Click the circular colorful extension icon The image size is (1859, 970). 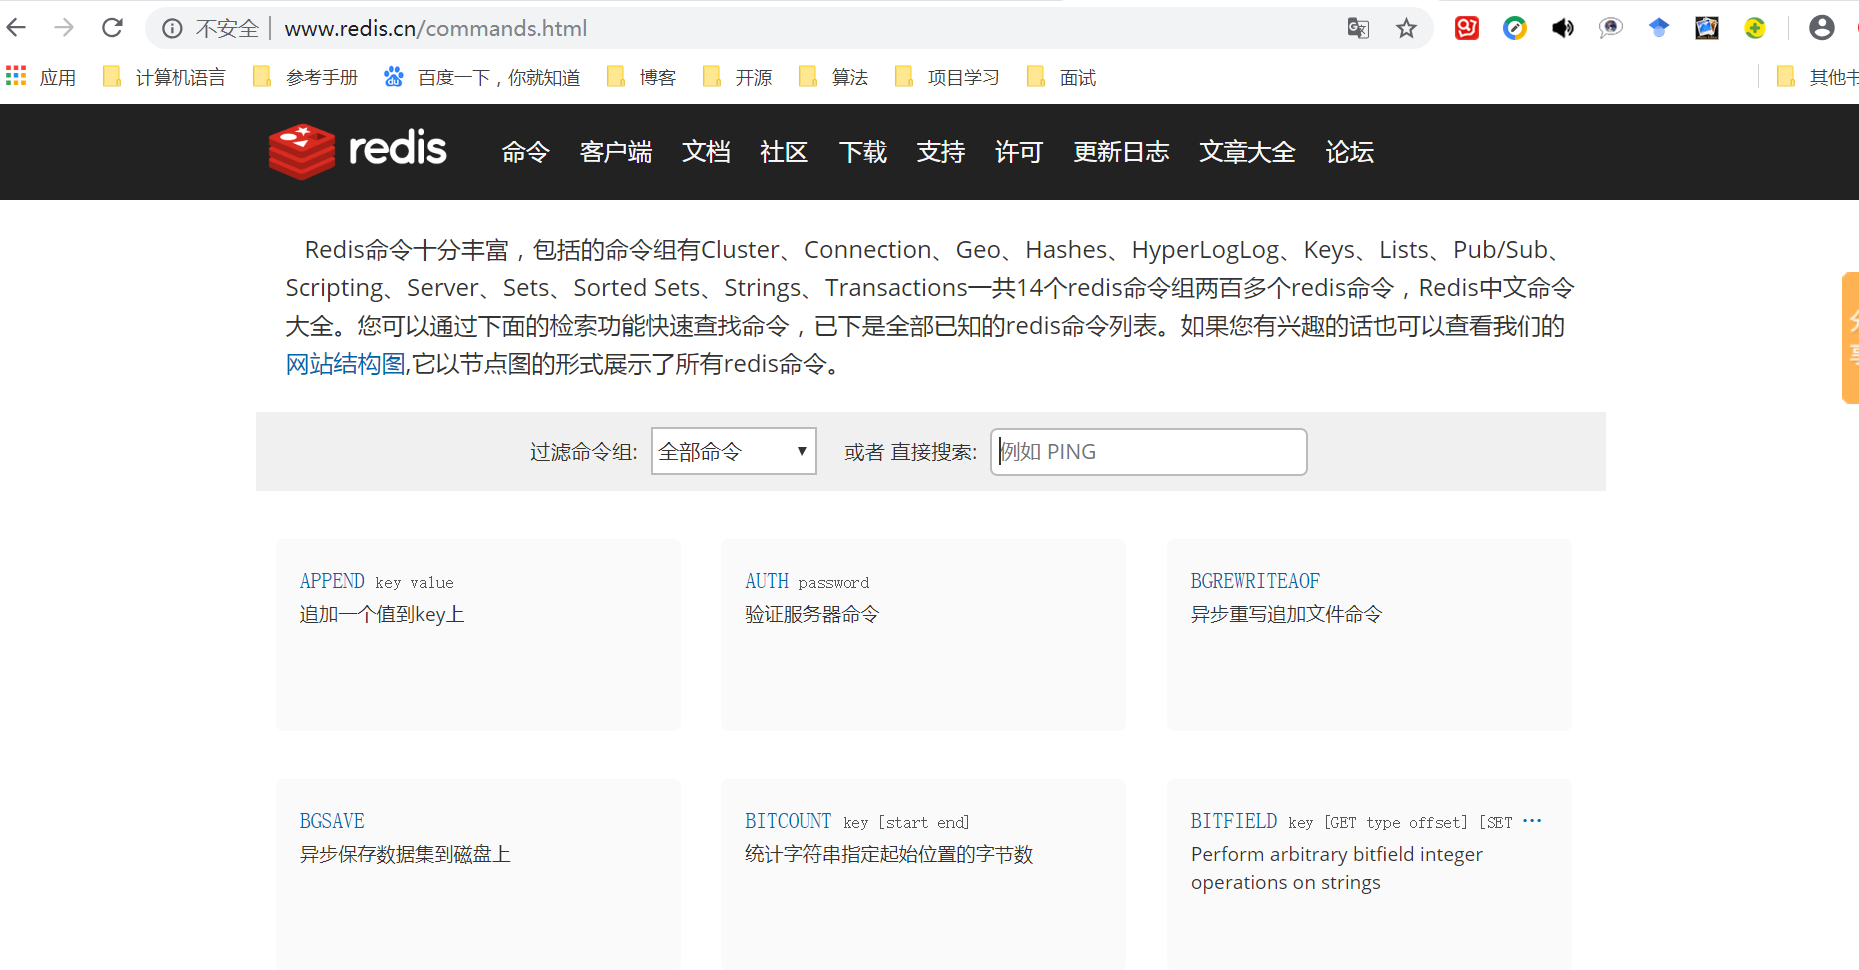[1515, 28]
